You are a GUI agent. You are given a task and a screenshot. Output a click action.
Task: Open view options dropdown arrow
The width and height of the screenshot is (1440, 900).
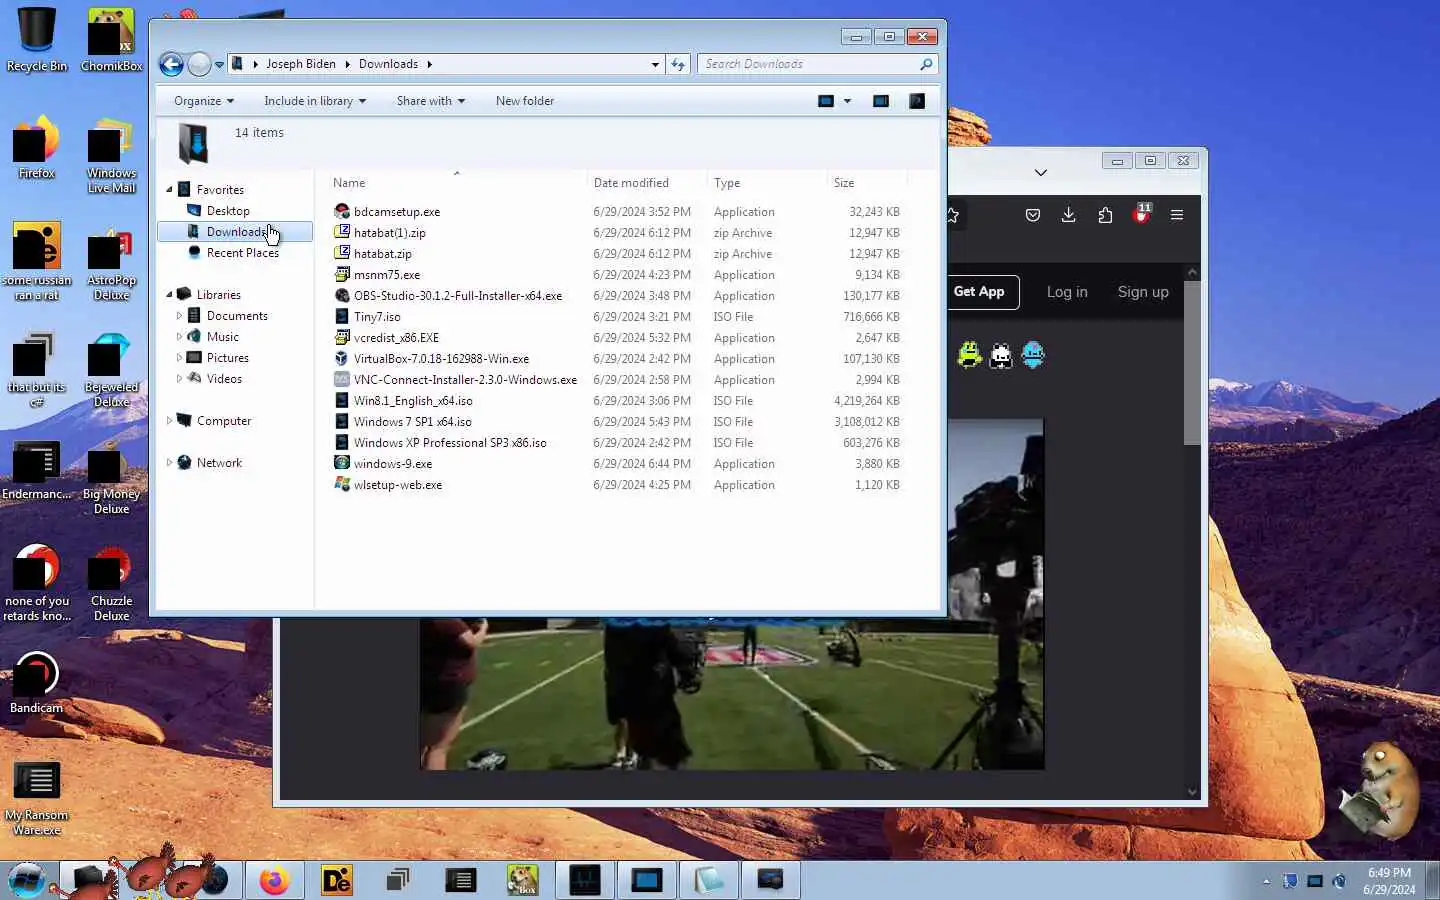(x=847, y=101)
